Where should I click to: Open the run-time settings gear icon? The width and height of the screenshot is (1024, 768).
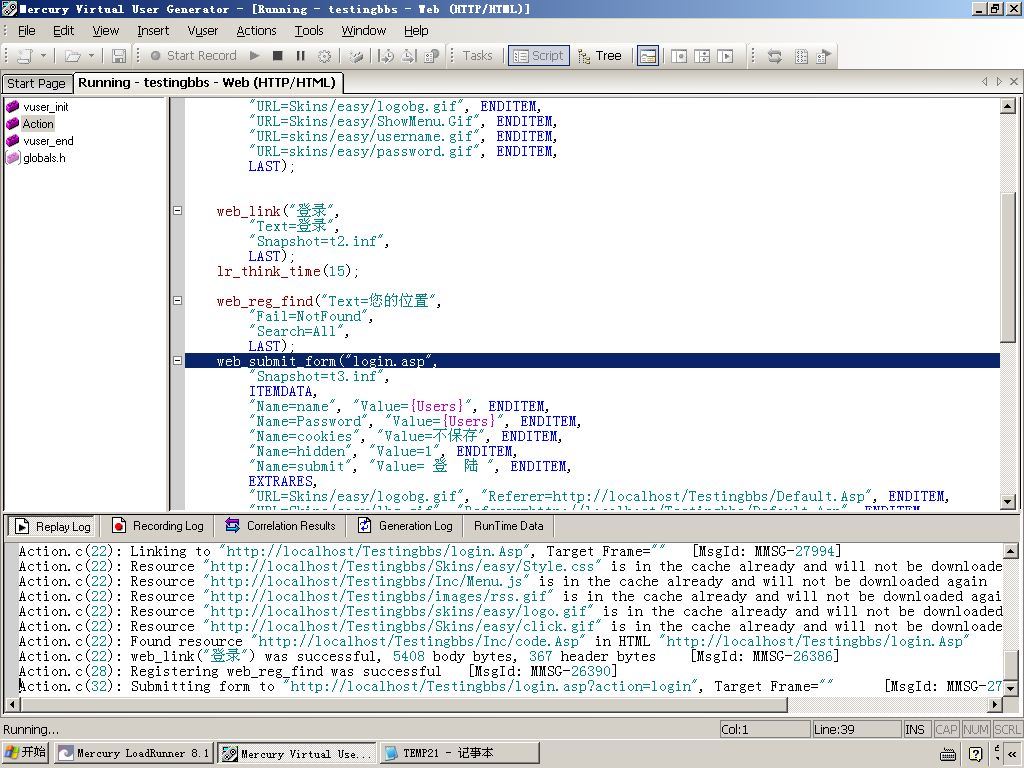pyautogui.click(x=324, y=56)
